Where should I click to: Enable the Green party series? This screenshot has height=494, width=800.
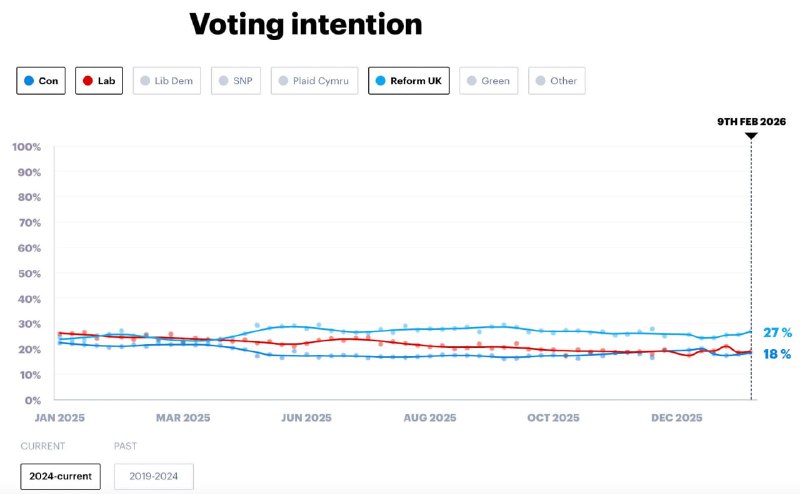pos(488,80)
